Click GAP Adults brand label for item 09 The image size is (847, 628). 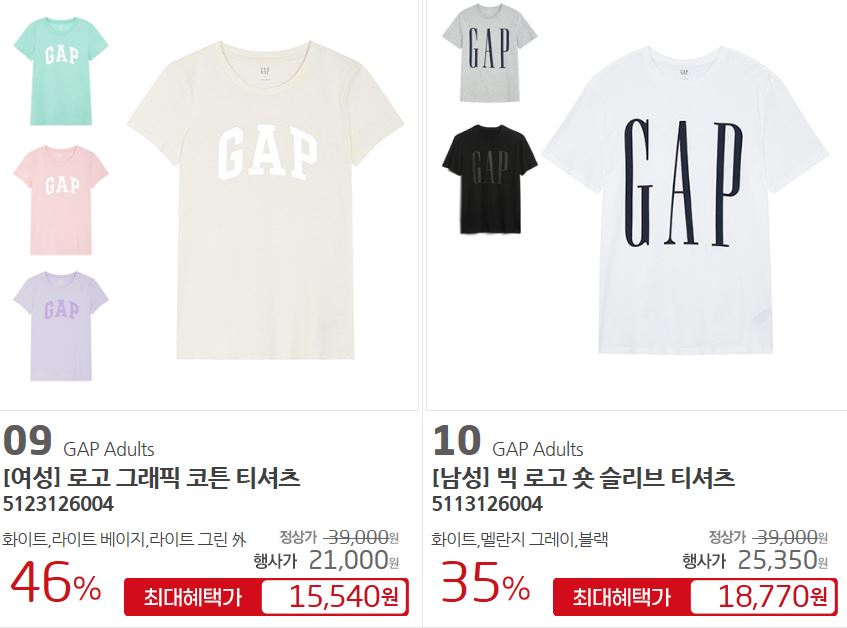click(x=109, y=449)
